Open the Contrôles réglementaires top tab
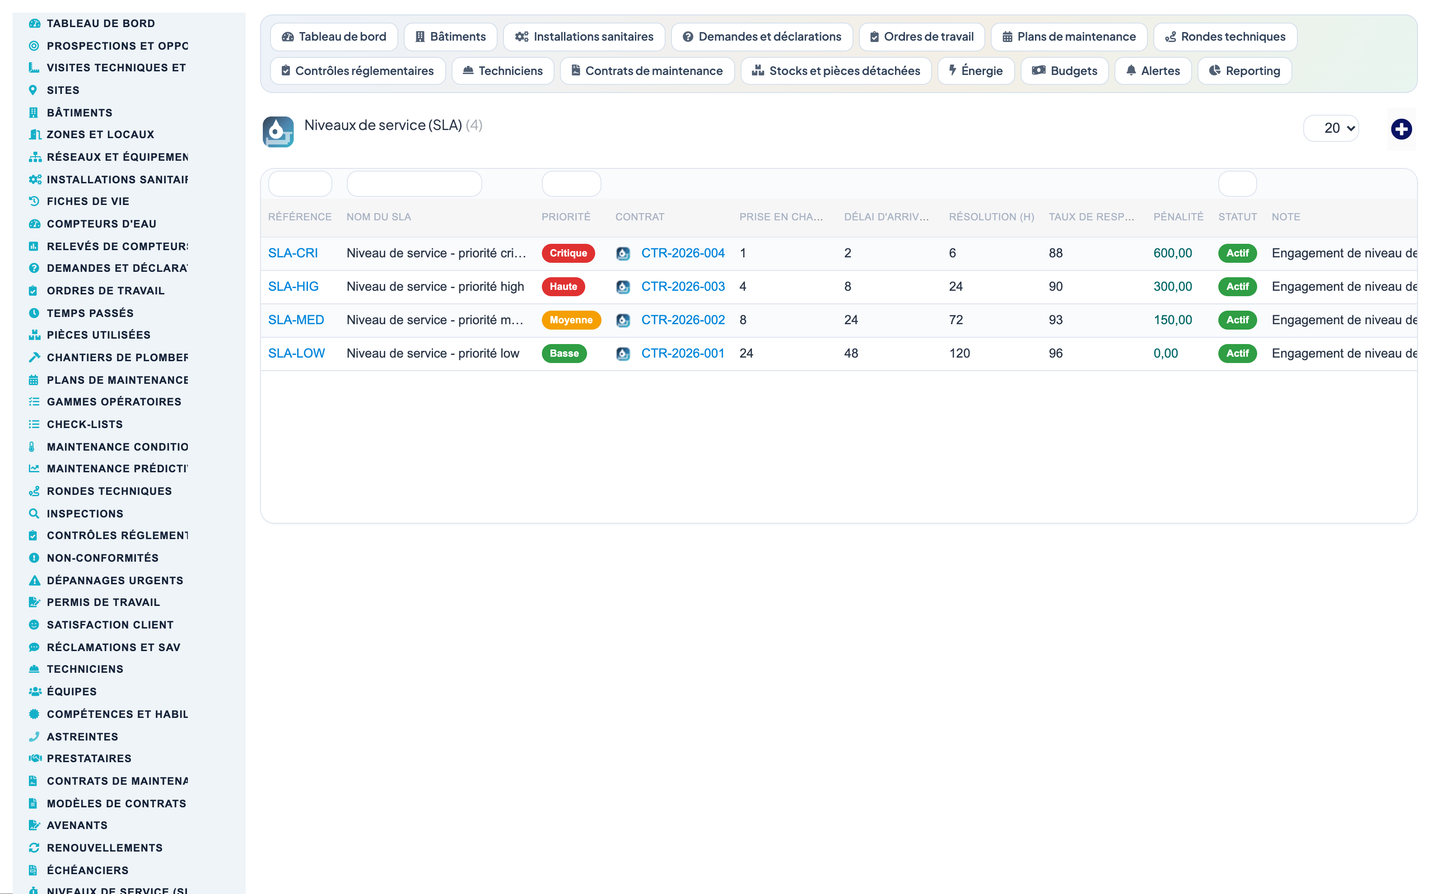 (358, 71)
